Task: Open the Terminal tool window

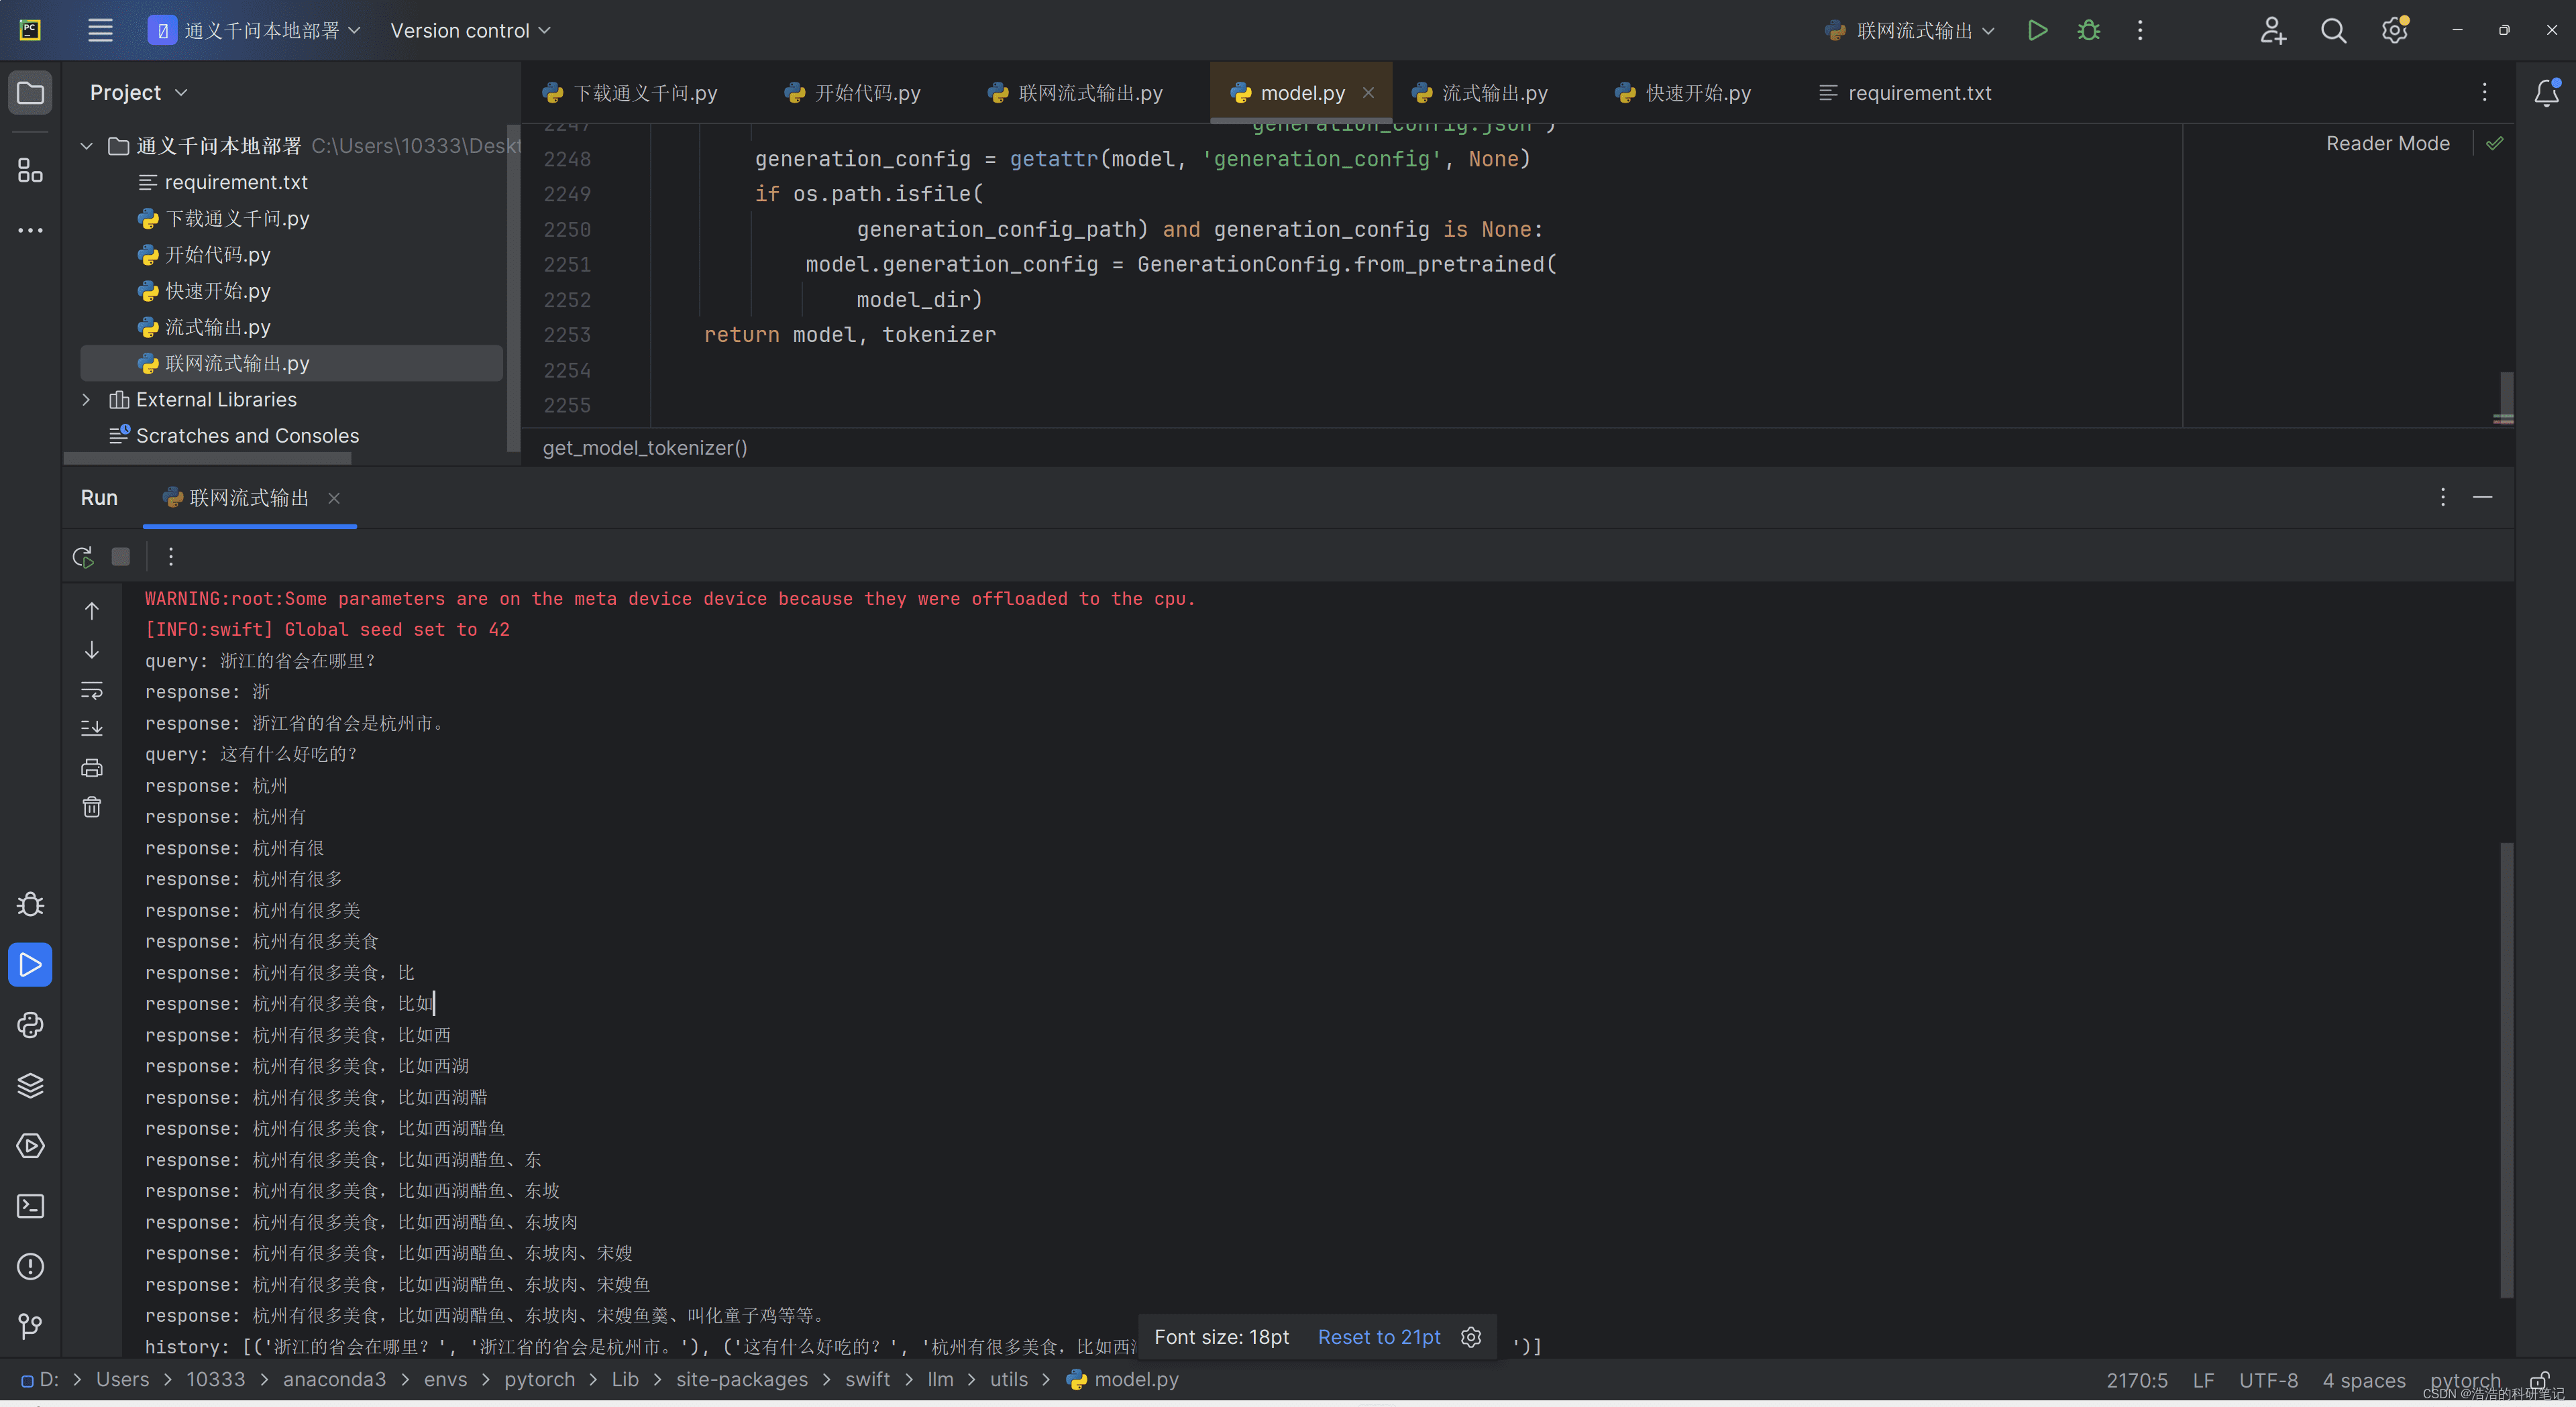Action: (30, 1206)
